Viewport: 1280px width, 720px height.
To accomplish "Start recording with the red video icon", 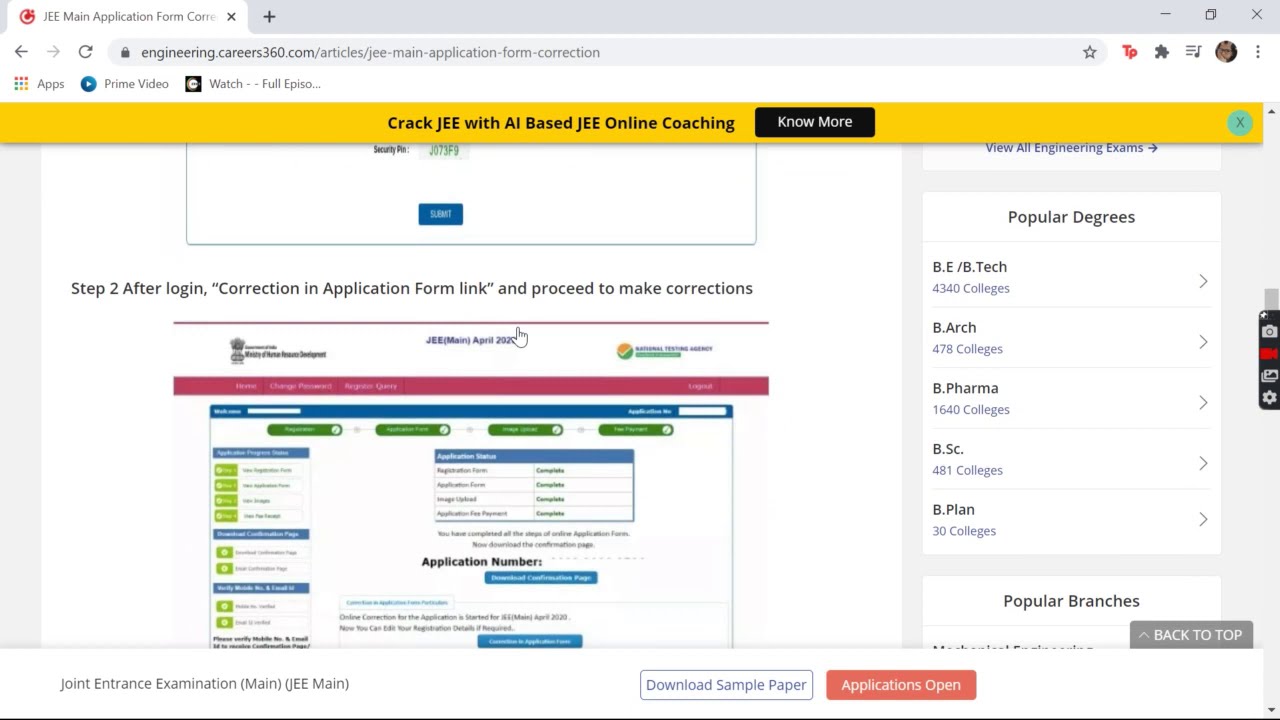I will pyautogui.click(x=1269, y=354).
